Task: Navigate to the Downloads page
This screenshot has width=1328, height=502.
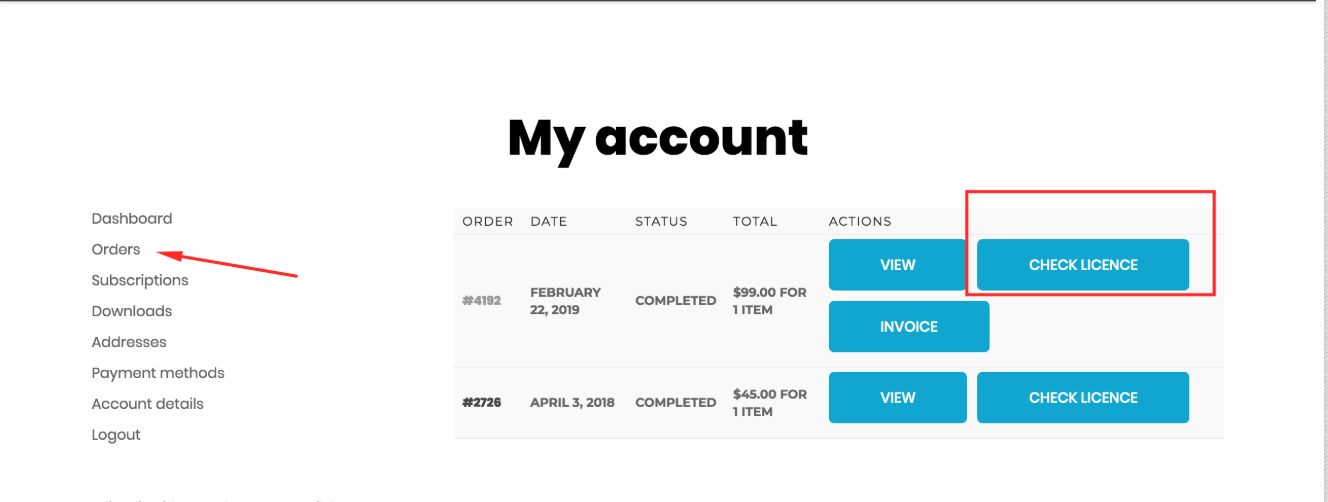Action: point(132,311)
